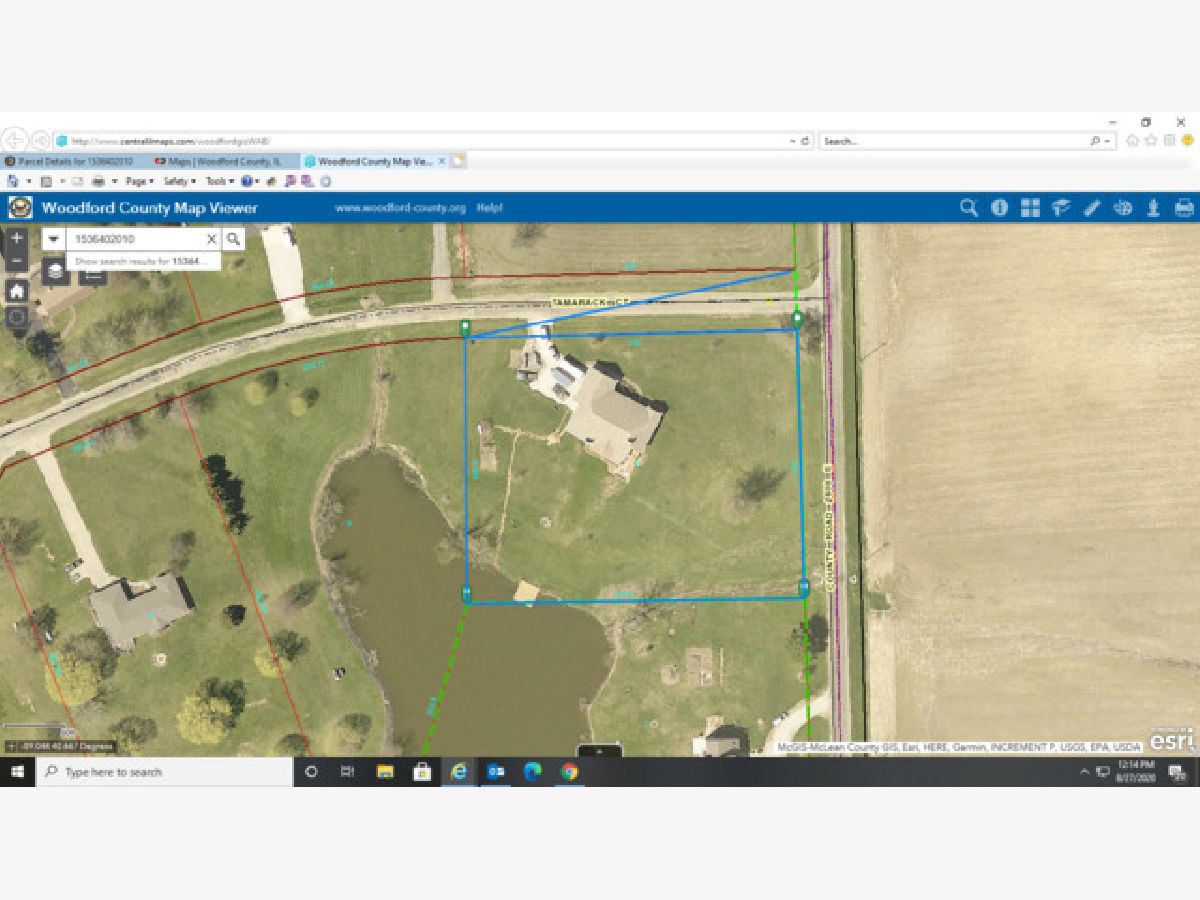This screenshot has width=1200, height=900.
Task: Open the print widget
Action: coord(1184,208)
